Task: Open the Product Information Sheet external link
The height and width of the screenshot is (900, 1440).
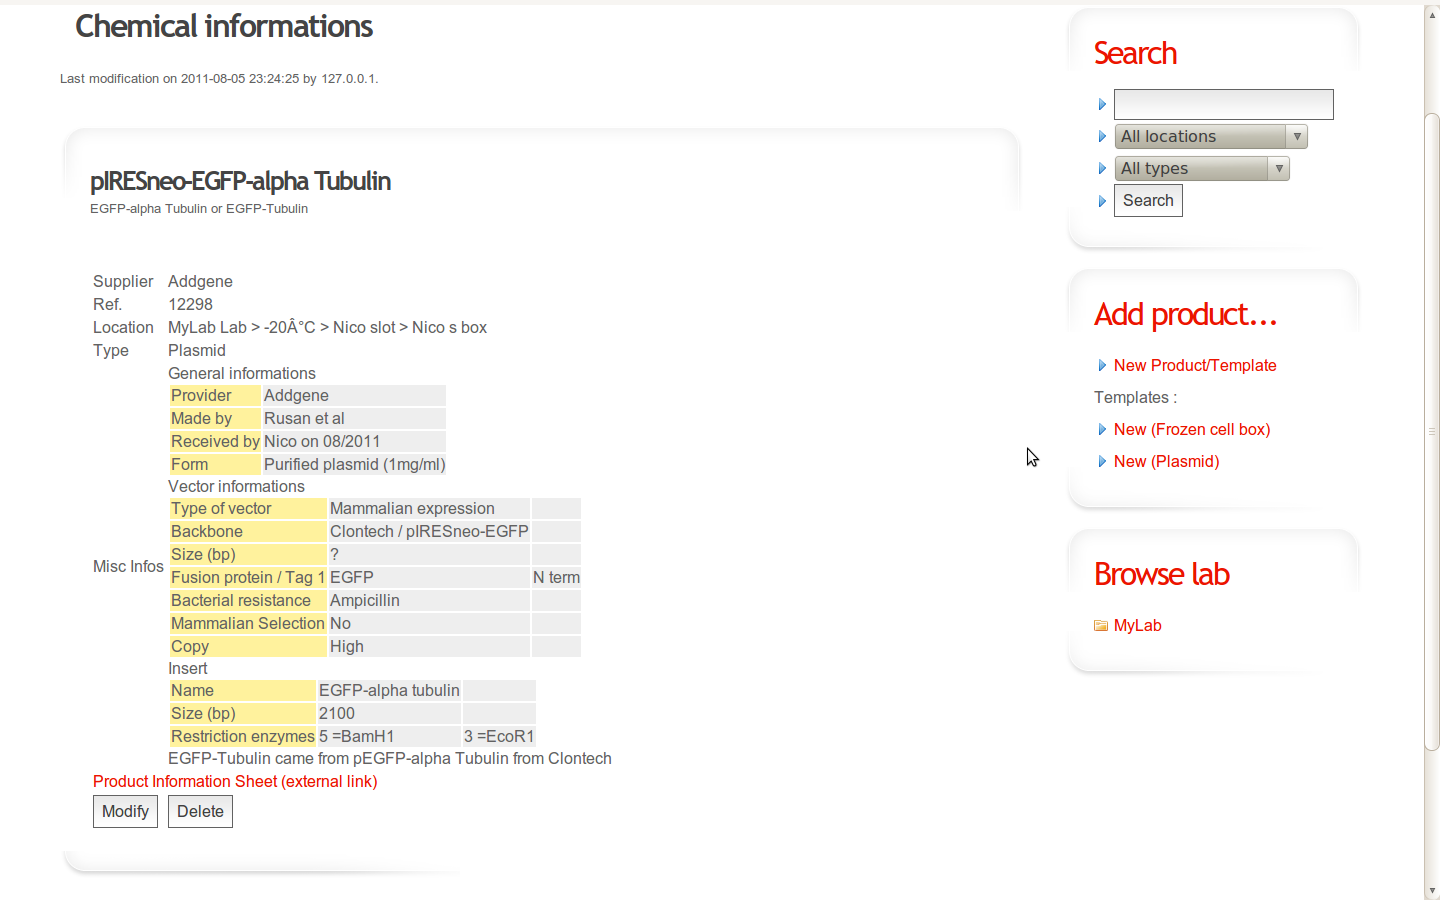Action: point(234,781)
